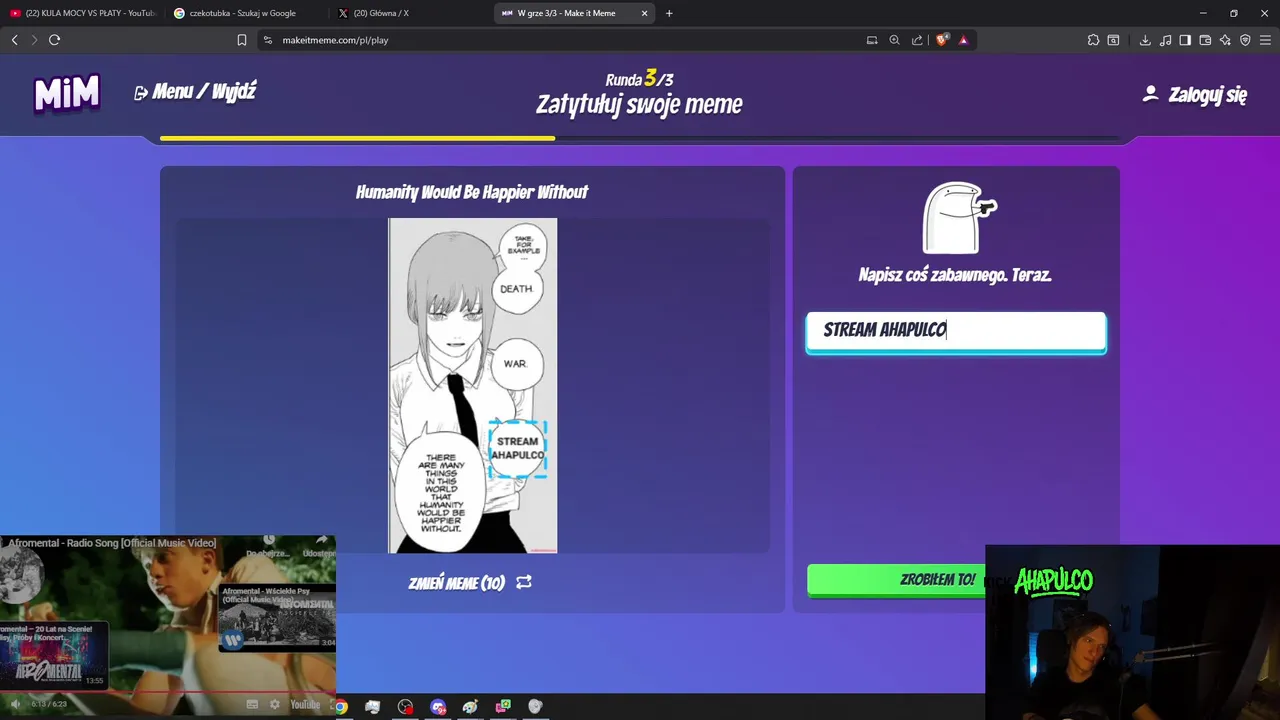Switch to czekotubka Google search tab
This screenshot has height=720, width=1280.
coord(245,13)
